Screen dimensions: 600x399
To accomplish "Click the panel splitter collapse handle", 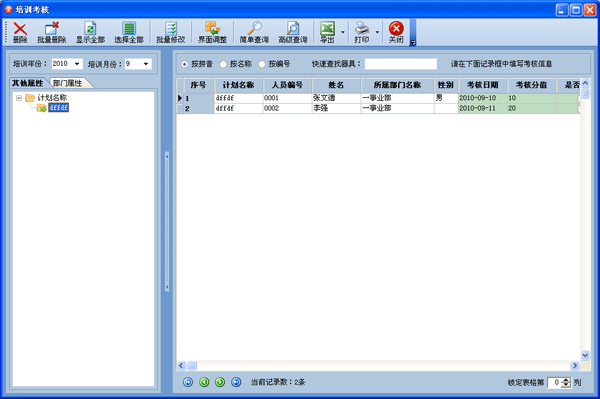I will 167,222.
